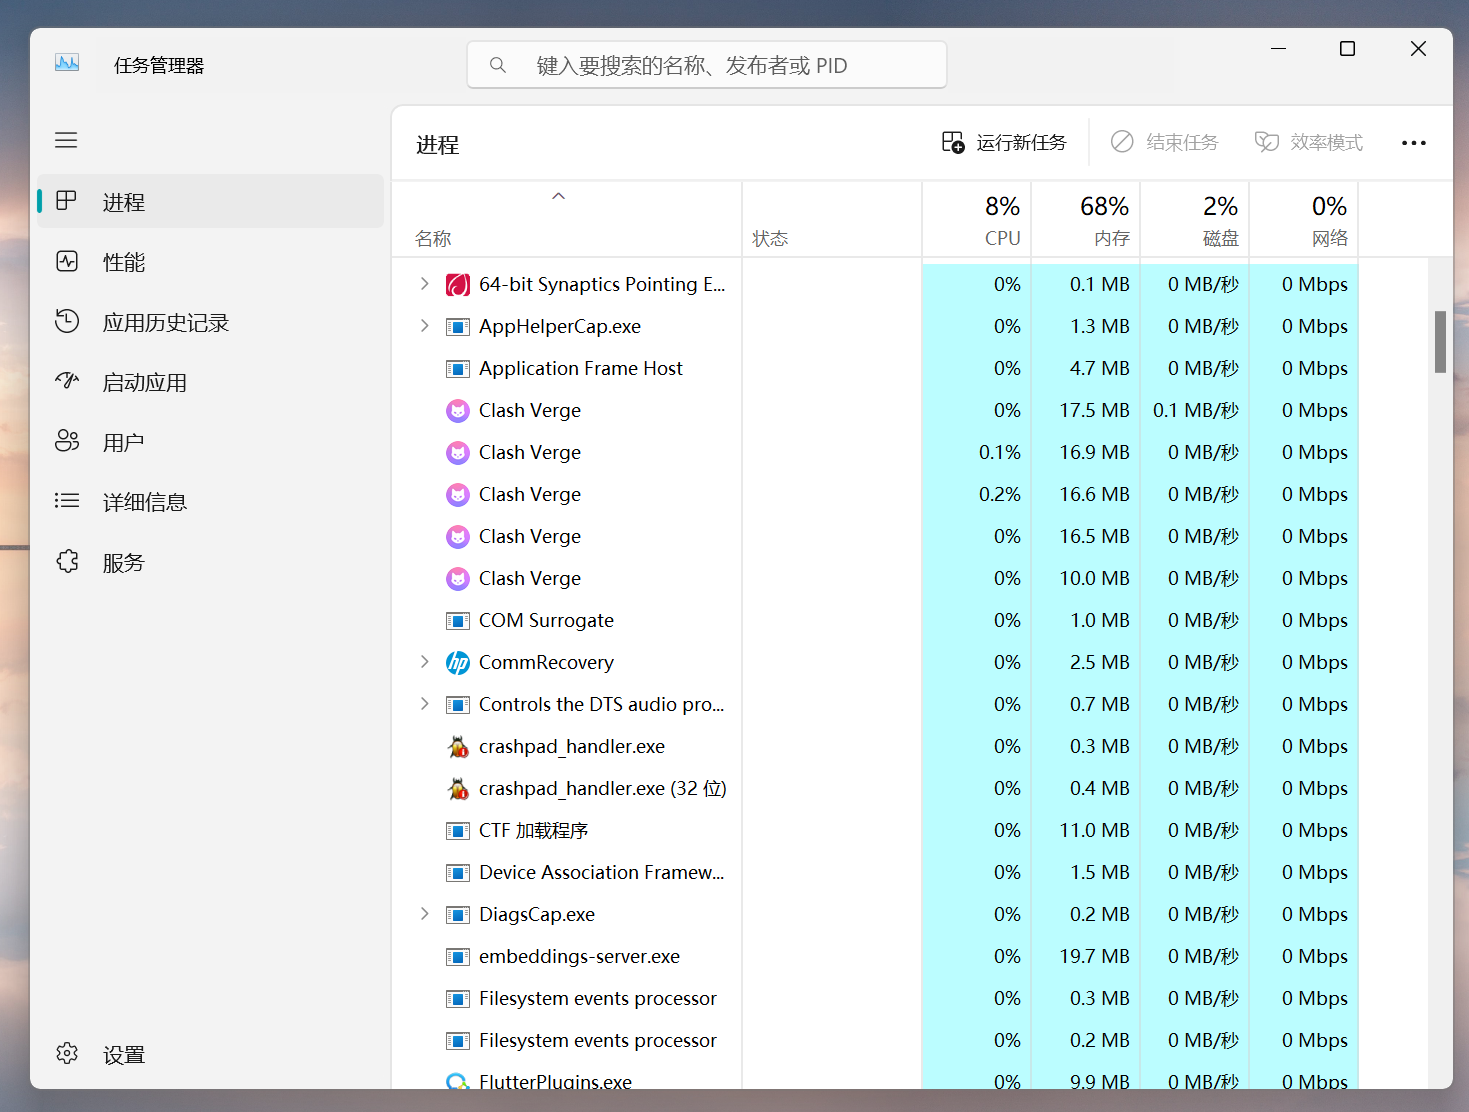Open the 服务 services page
The image size is (1469, 1112).
point(210,562)
